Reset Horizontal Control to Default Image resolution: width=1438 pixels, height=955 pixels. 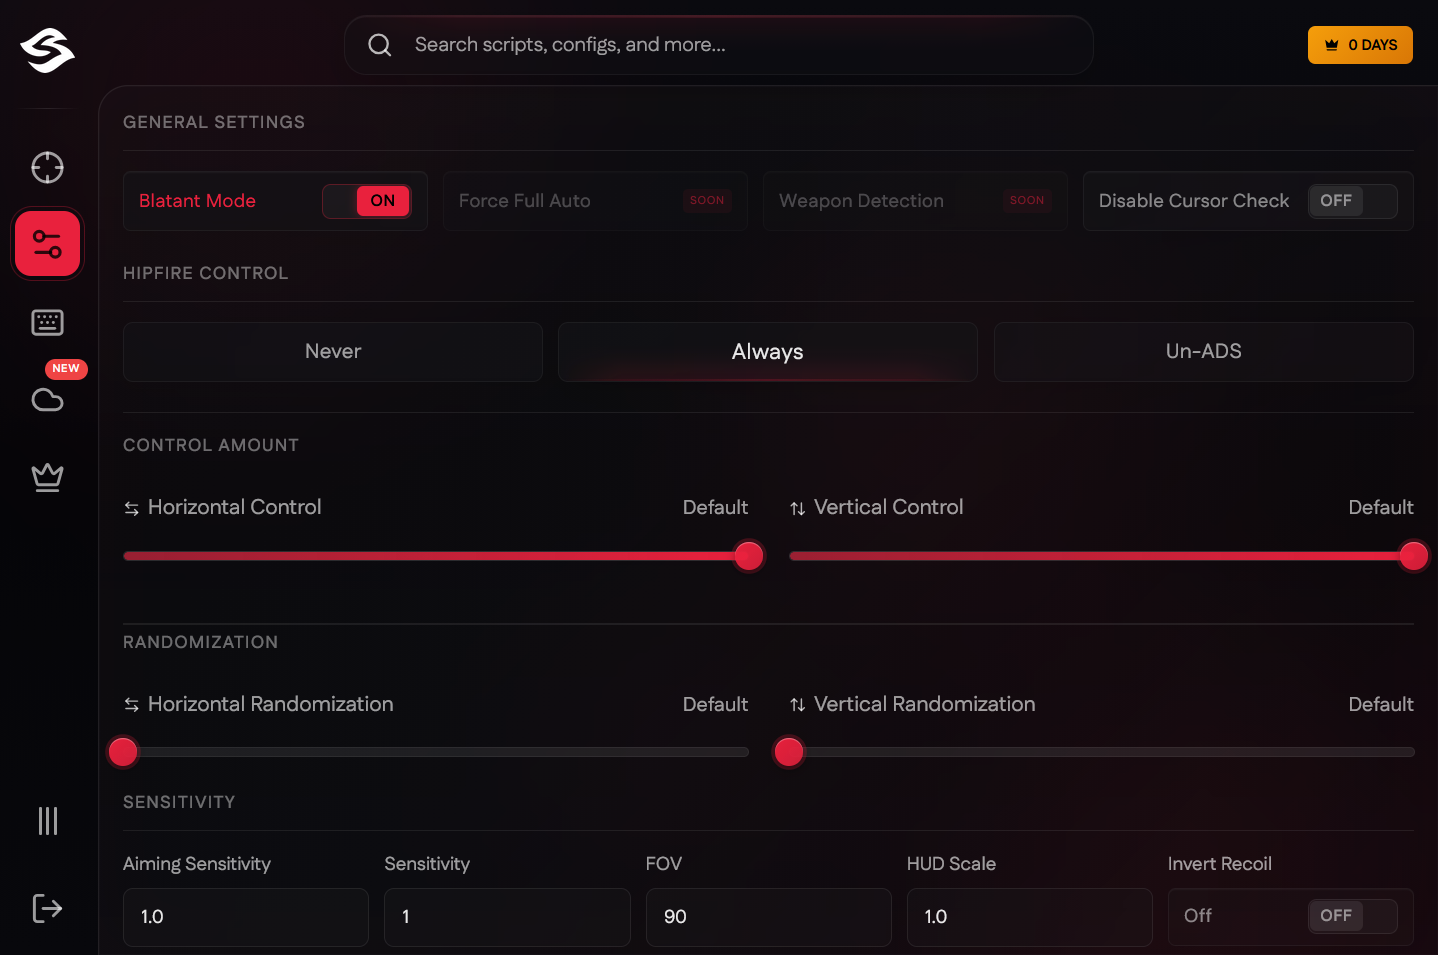pos(715,507)
